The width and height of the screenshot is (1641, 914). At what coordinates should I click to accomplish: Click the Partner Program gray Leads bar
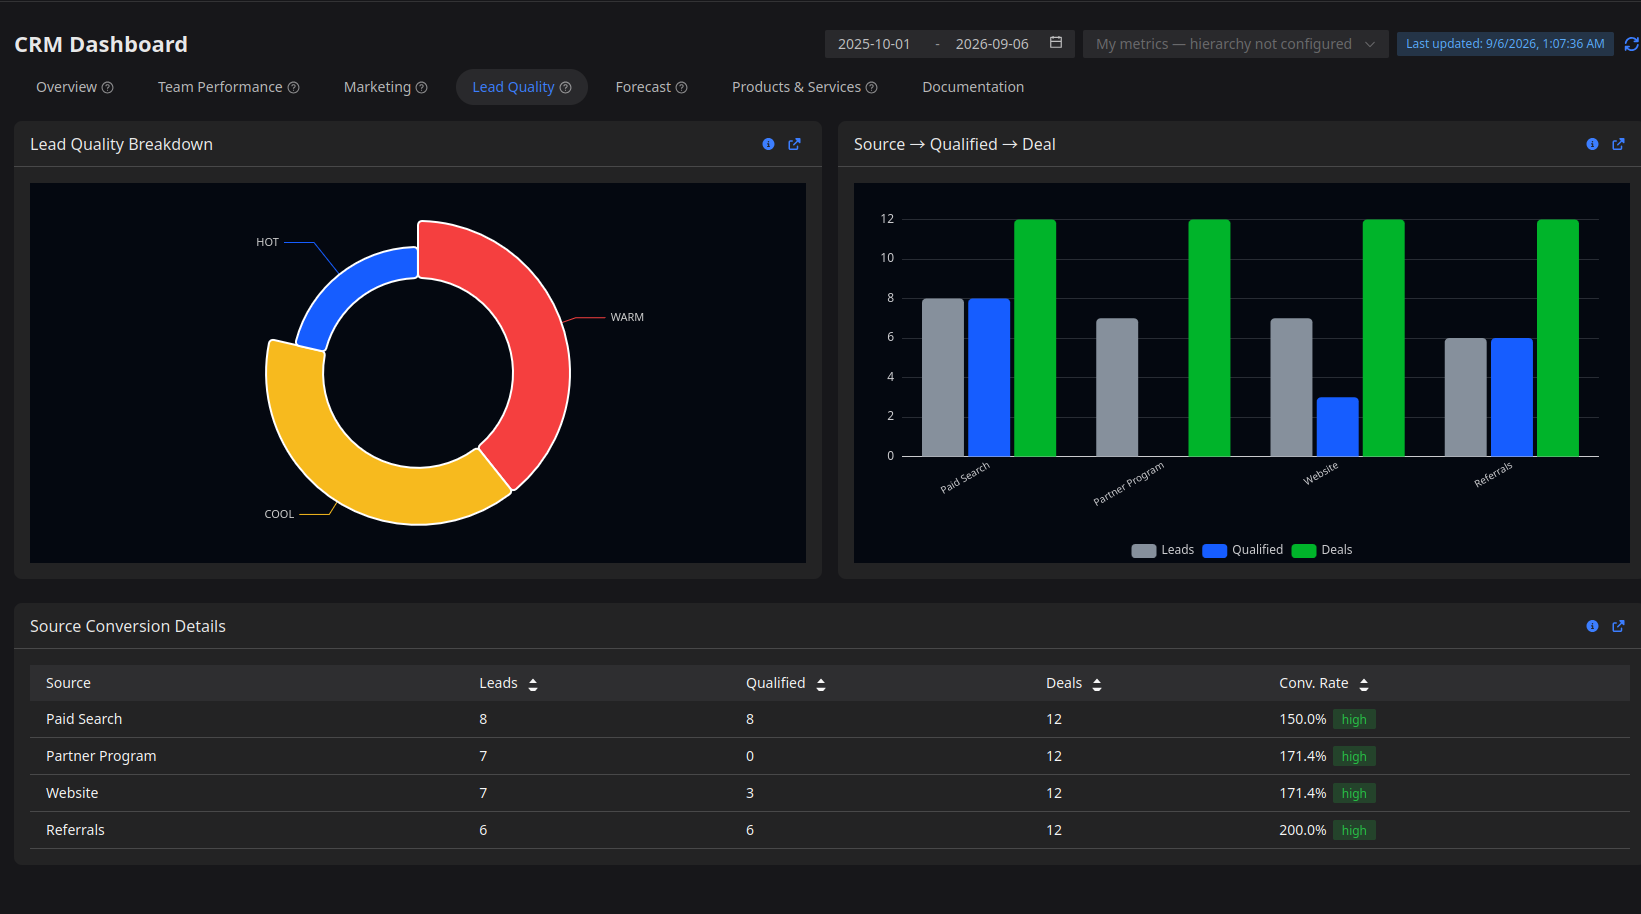[1117, 387]
